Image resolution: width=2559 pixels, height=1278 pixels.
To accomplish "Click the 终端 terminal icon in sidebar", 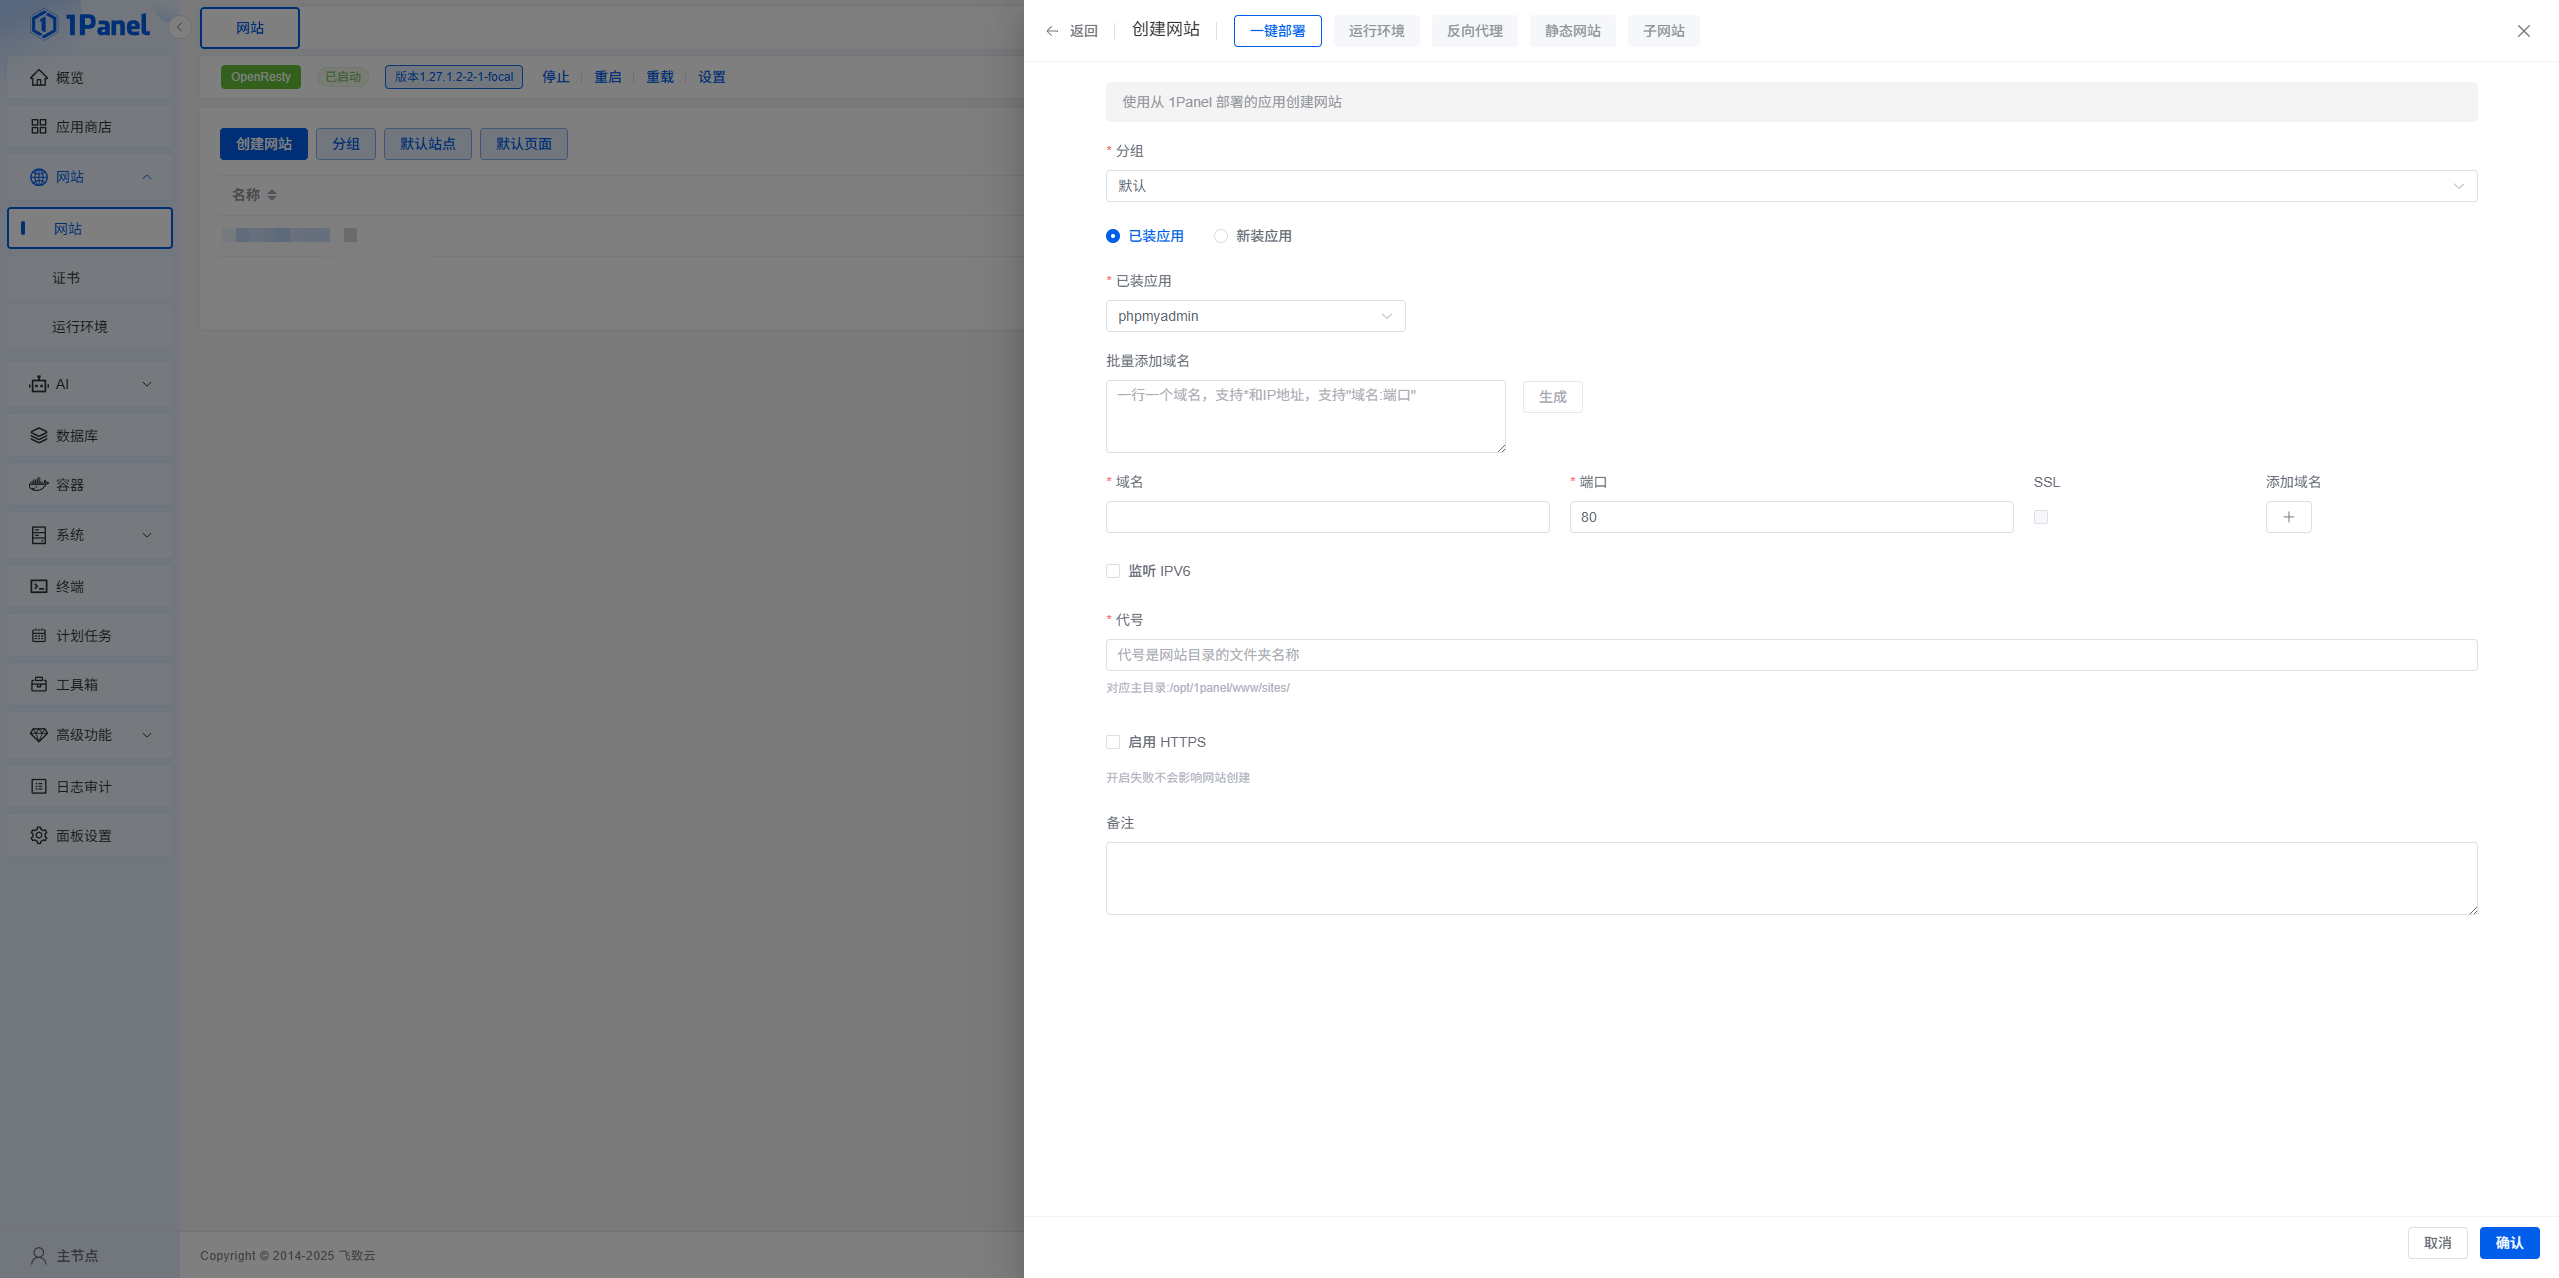I will tap(39, 587).
